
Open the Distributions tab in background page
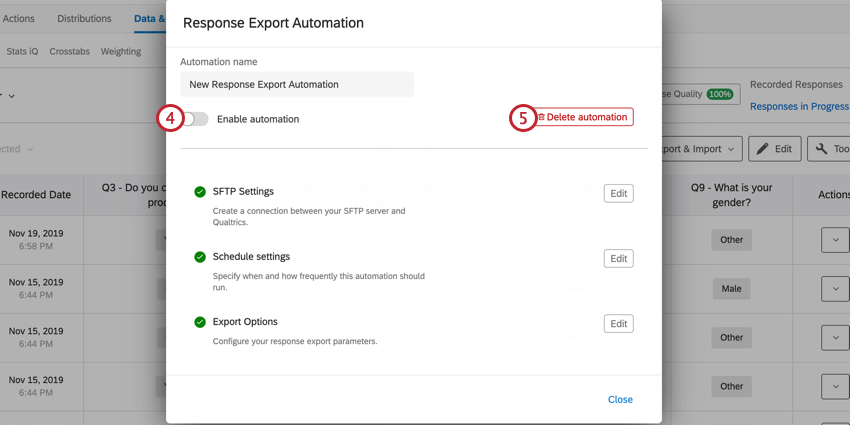pos(84,18)
